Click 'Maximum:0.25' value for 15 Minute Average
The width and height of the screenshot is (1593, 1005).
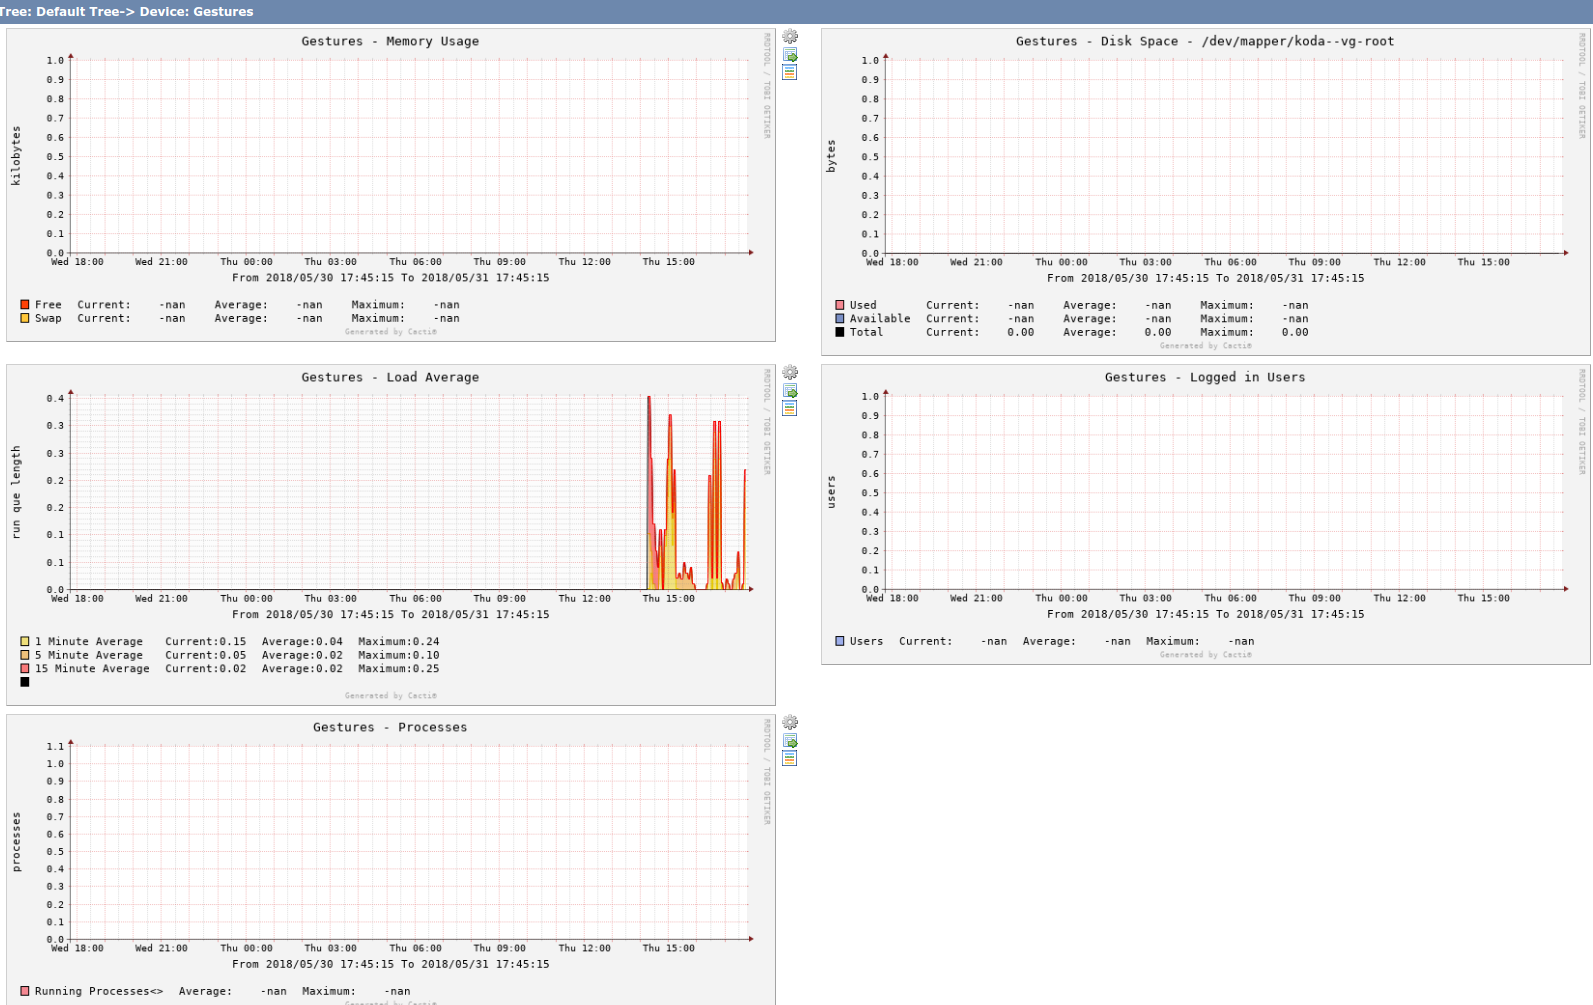click(x=399, y=669)
